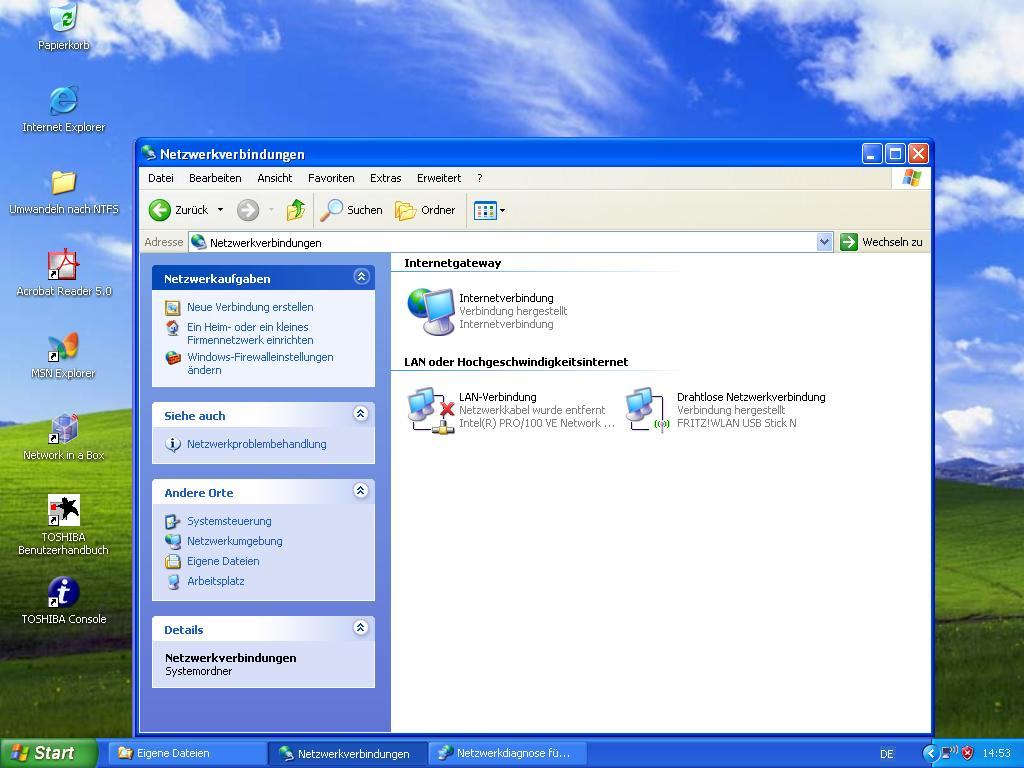Open Netzwerkproblembehandlung help link
The height and width of the screenshot is (768, 1024).
pos(257,444)
